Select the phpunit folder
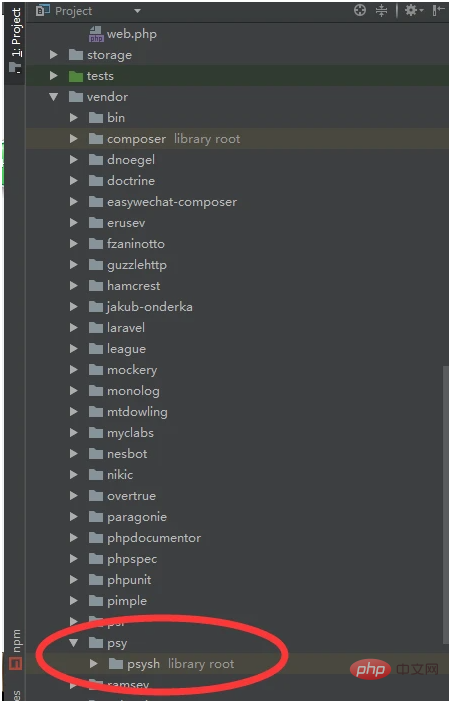This screenshot has width=449, height=702. click(129, 580)
